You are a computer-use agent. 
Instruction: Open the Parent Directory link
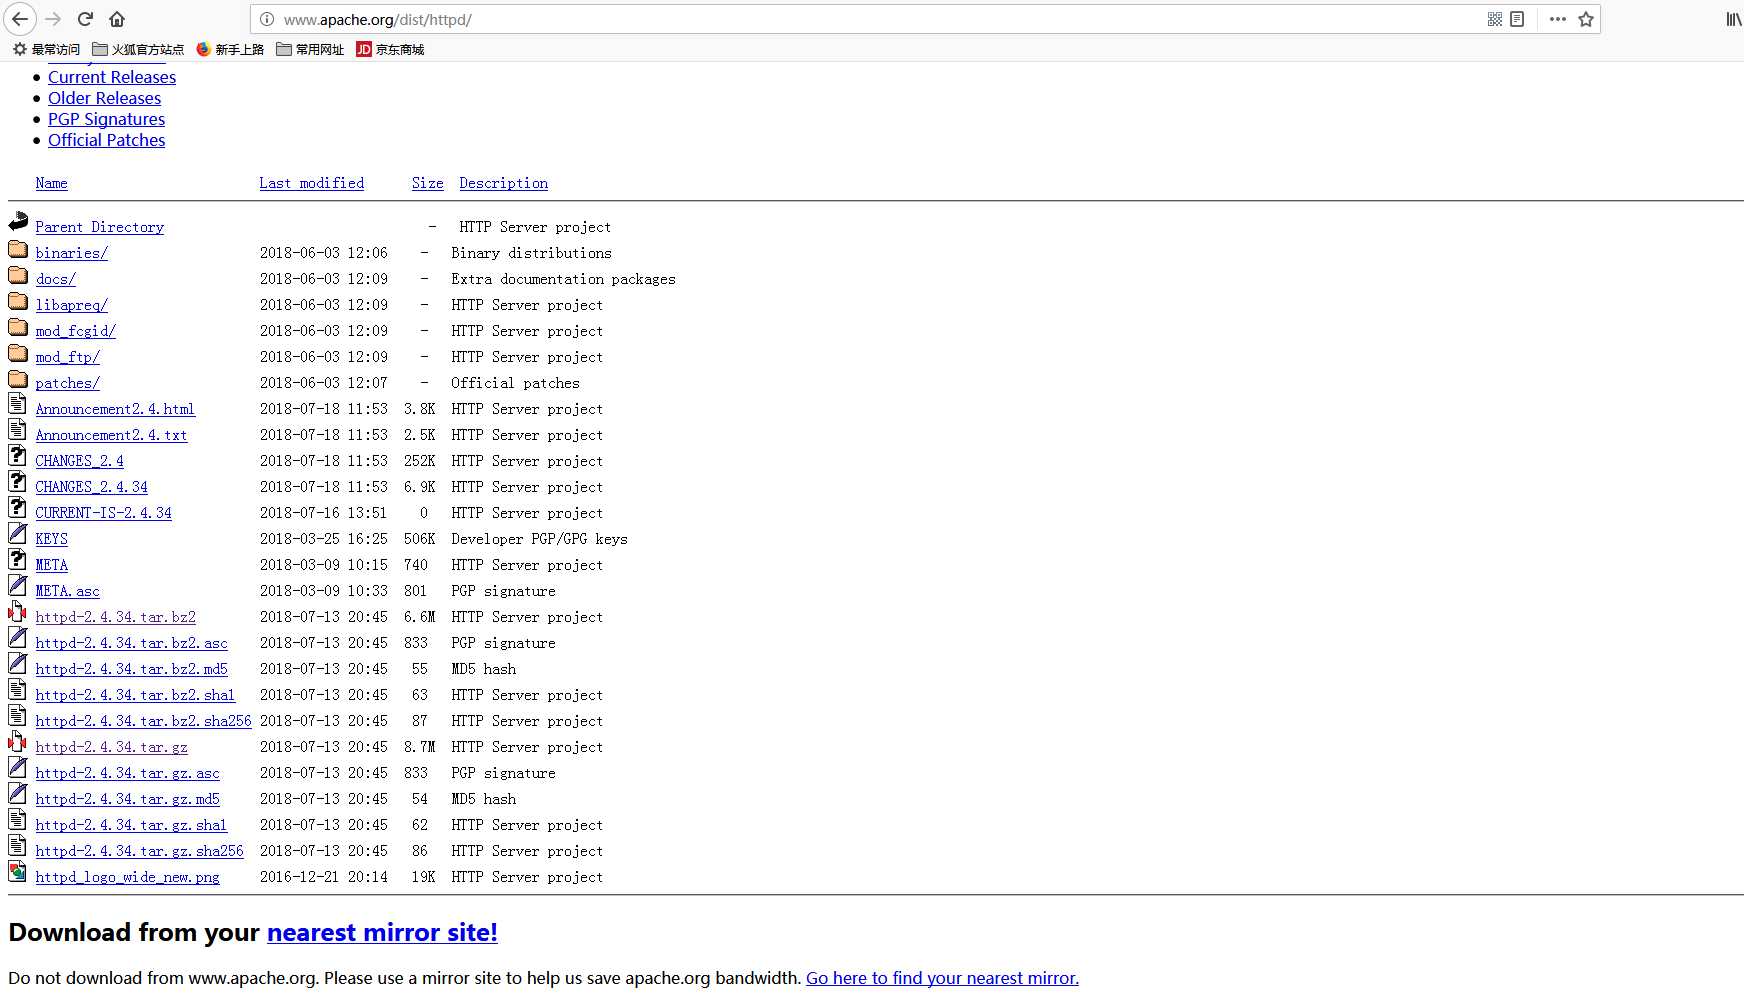pos(100,227)
